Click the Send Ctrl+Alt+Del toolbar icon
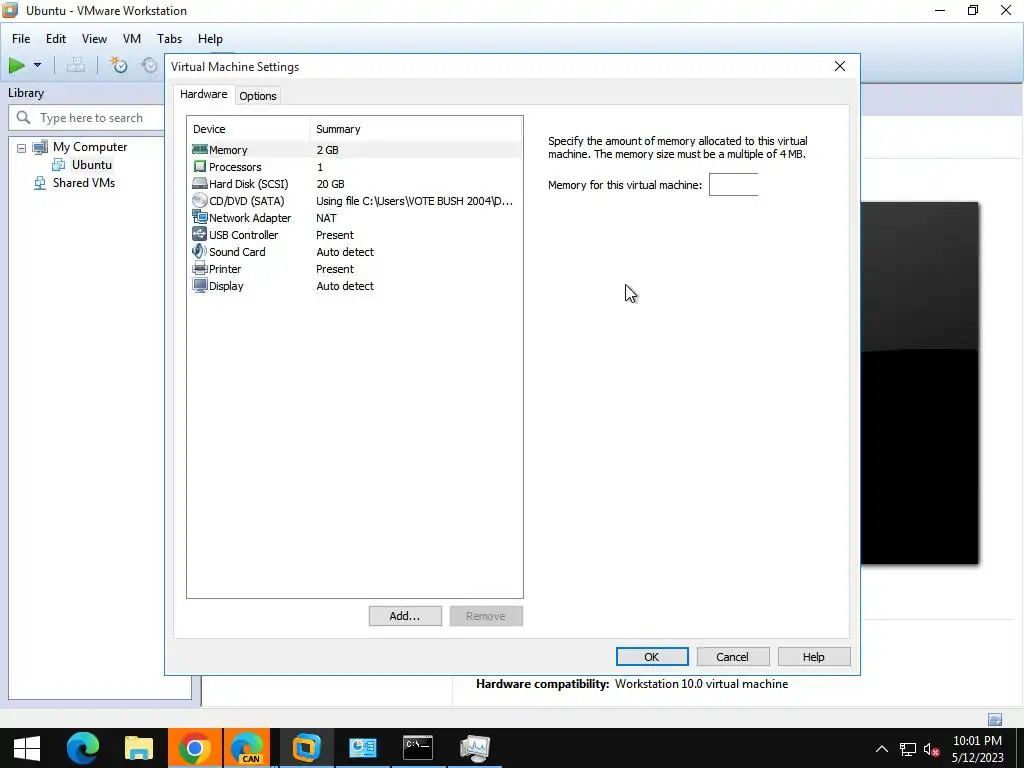1024x768 pixels. (76, 65)
